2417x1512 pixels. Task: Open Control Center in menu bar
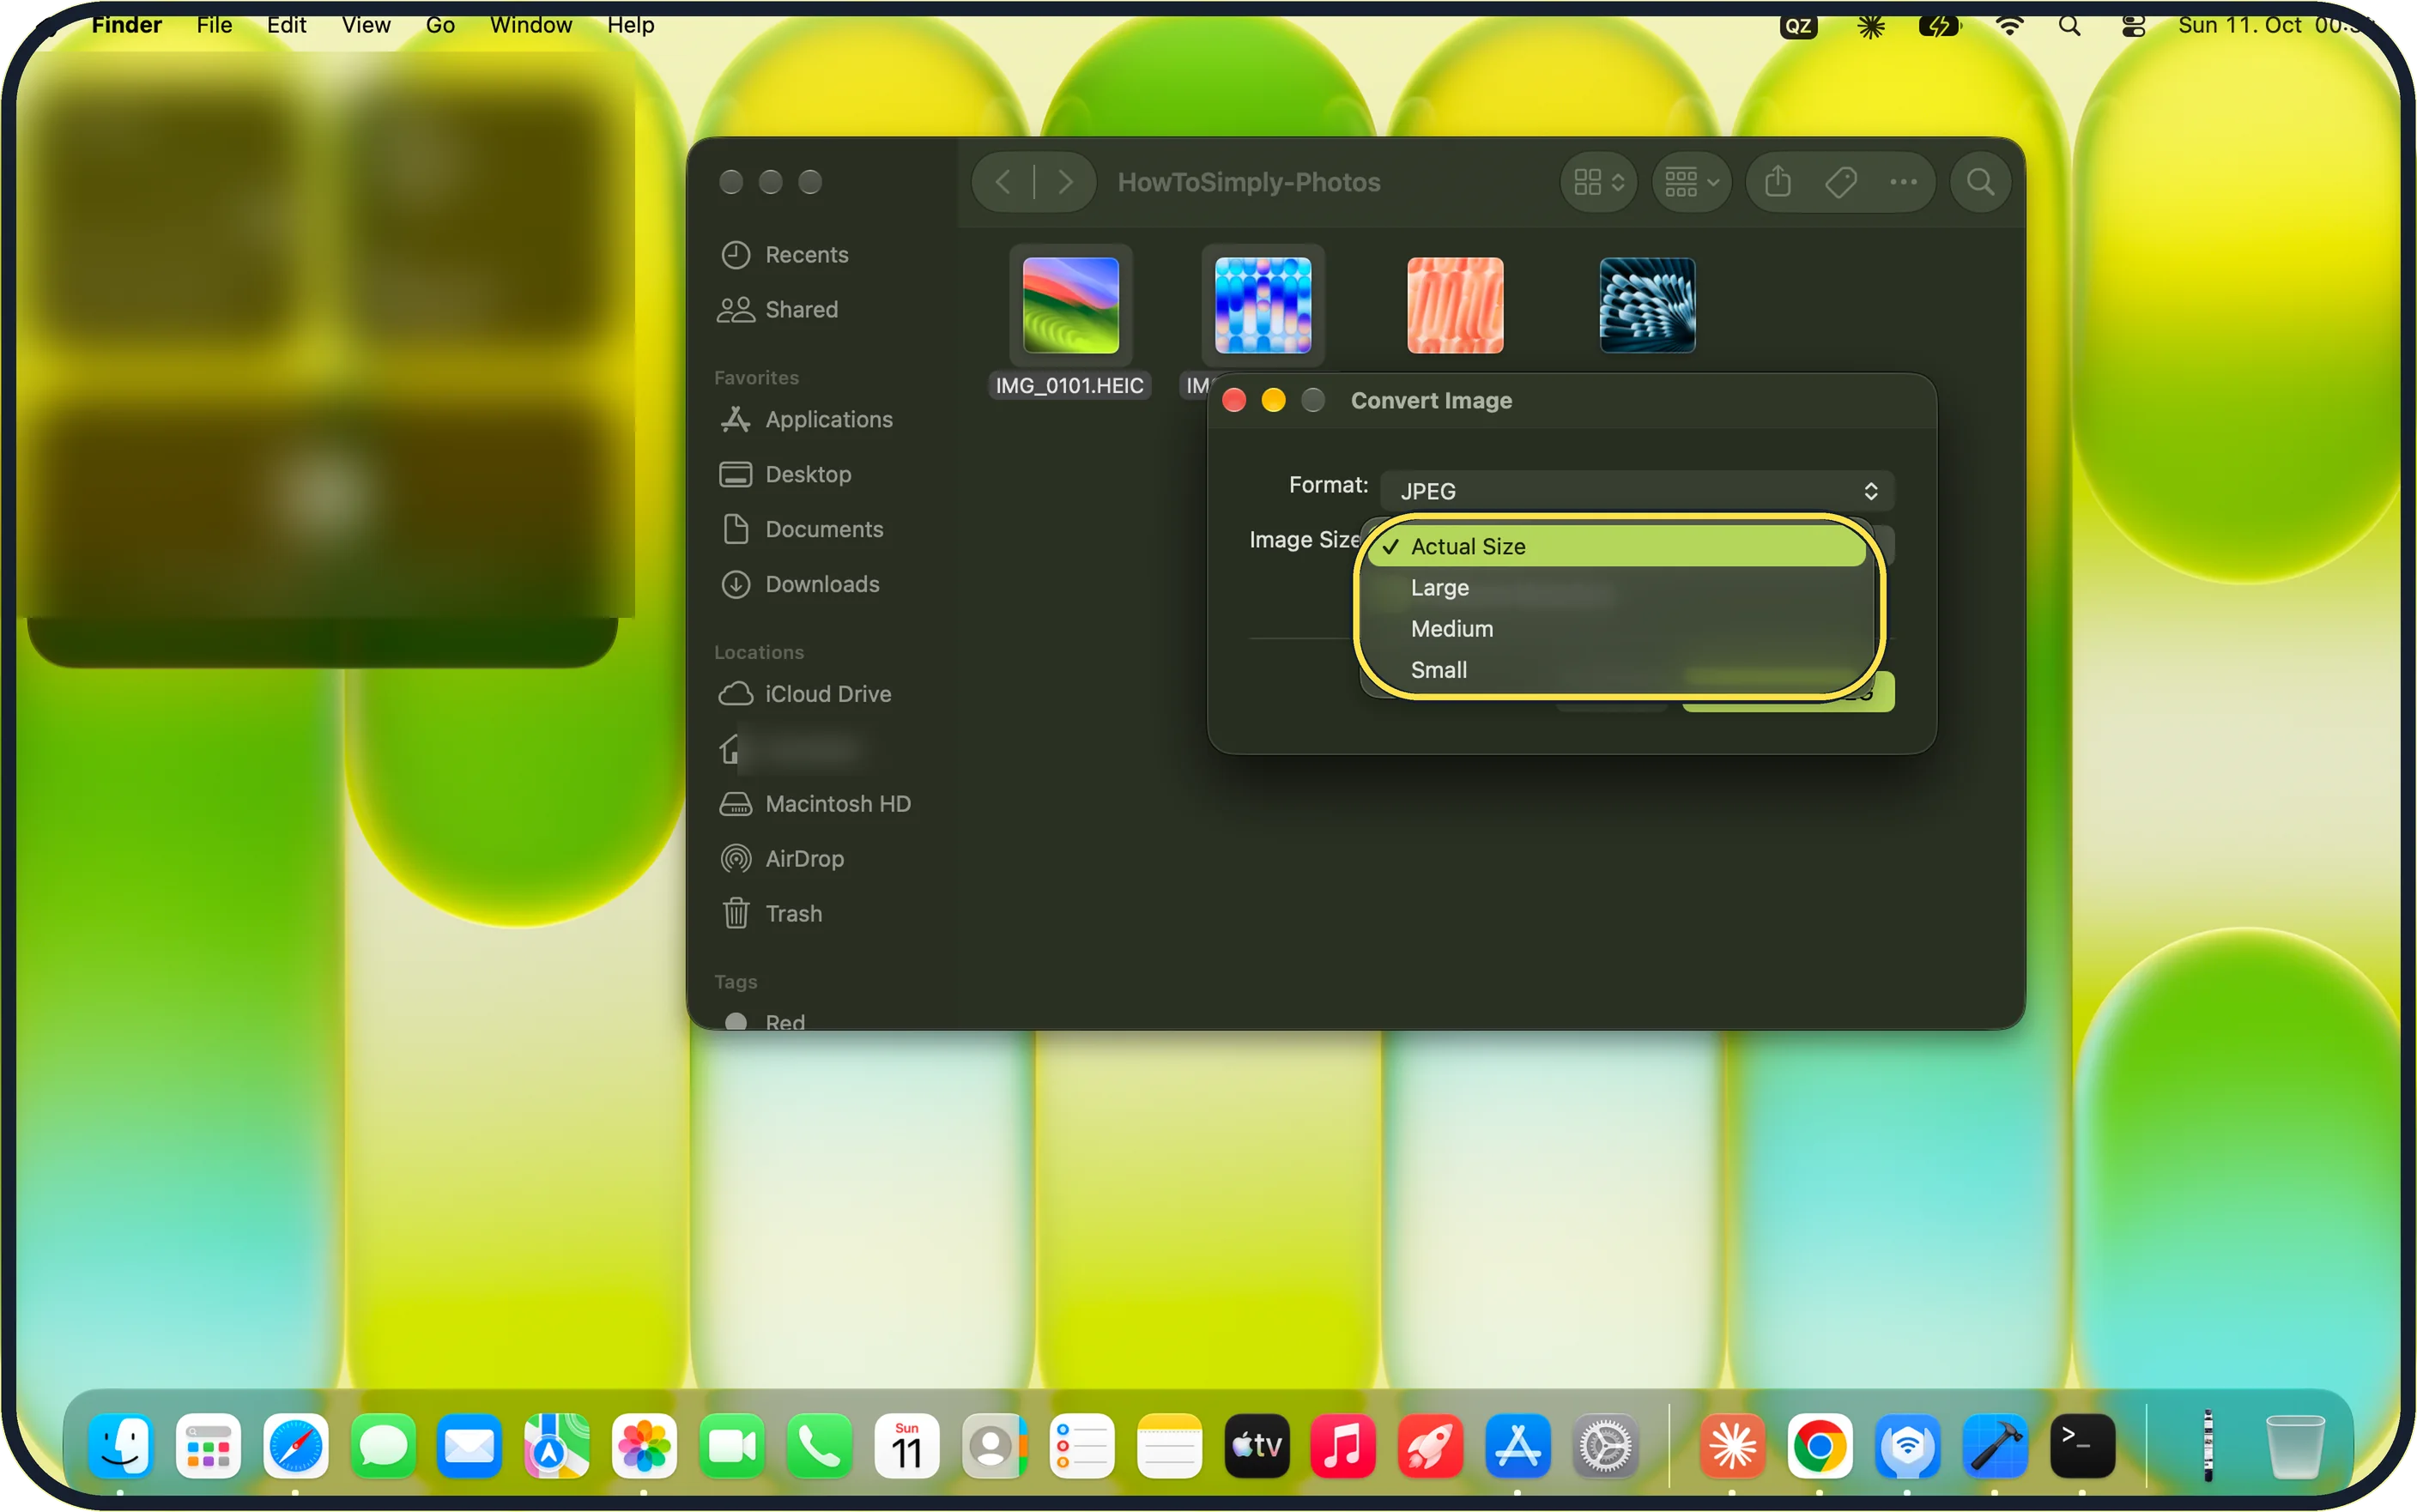pyautogui.click(x=2132, y=26)
